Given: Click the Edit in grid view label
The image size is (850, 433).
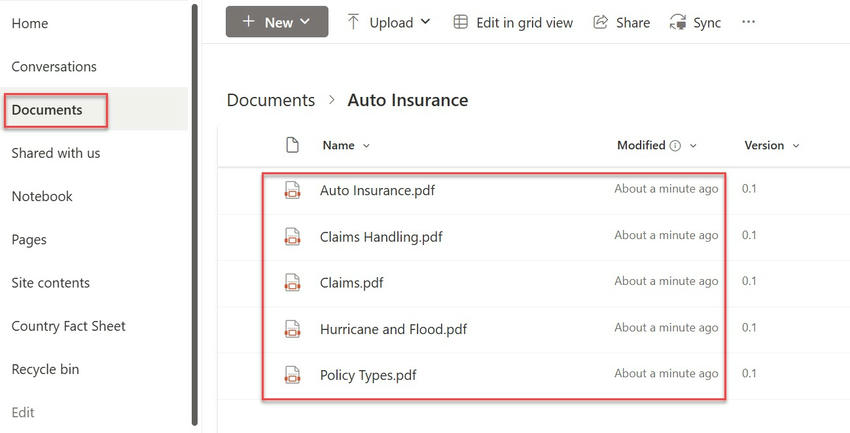Looking at the screenshot, I should pyautogui.click(x=524, y=23).
